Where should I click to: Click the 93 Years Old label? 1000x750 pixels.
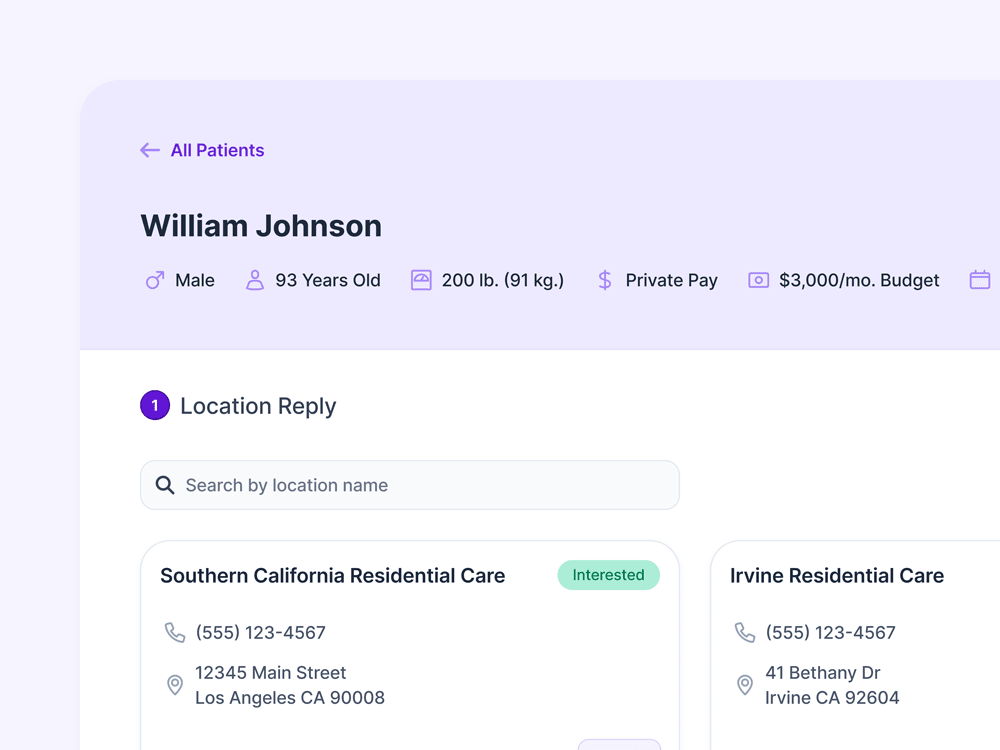coord(328,281)
